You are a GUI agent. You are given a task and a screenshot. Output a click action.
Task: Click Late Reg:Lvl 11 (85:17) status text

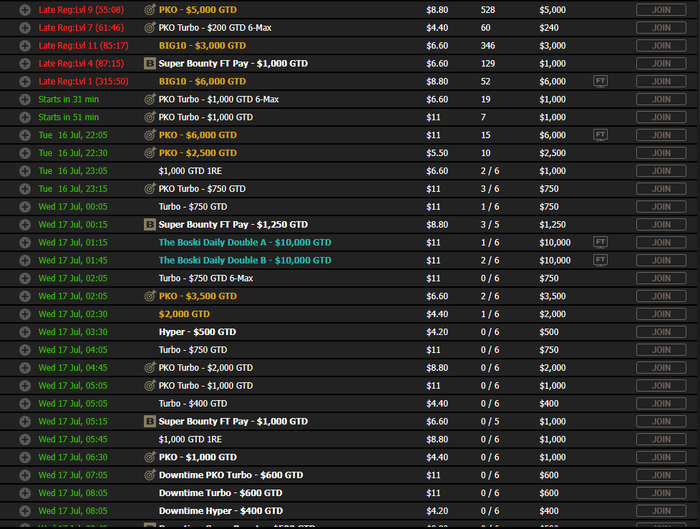pos(83,46)
